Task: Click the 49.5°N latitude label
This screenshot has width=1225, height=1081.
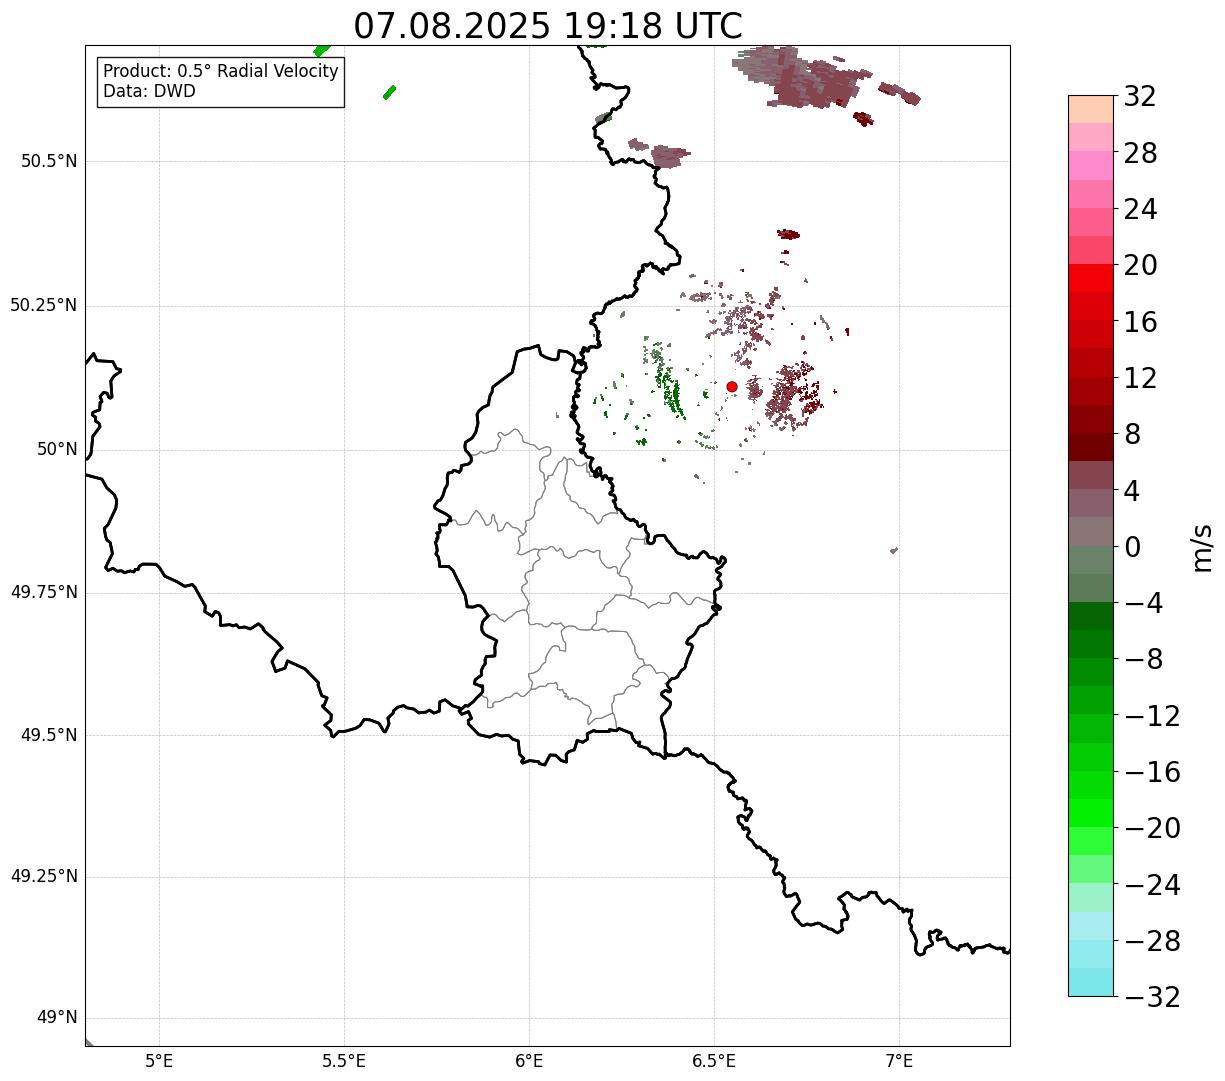Action: click(49, 735)
